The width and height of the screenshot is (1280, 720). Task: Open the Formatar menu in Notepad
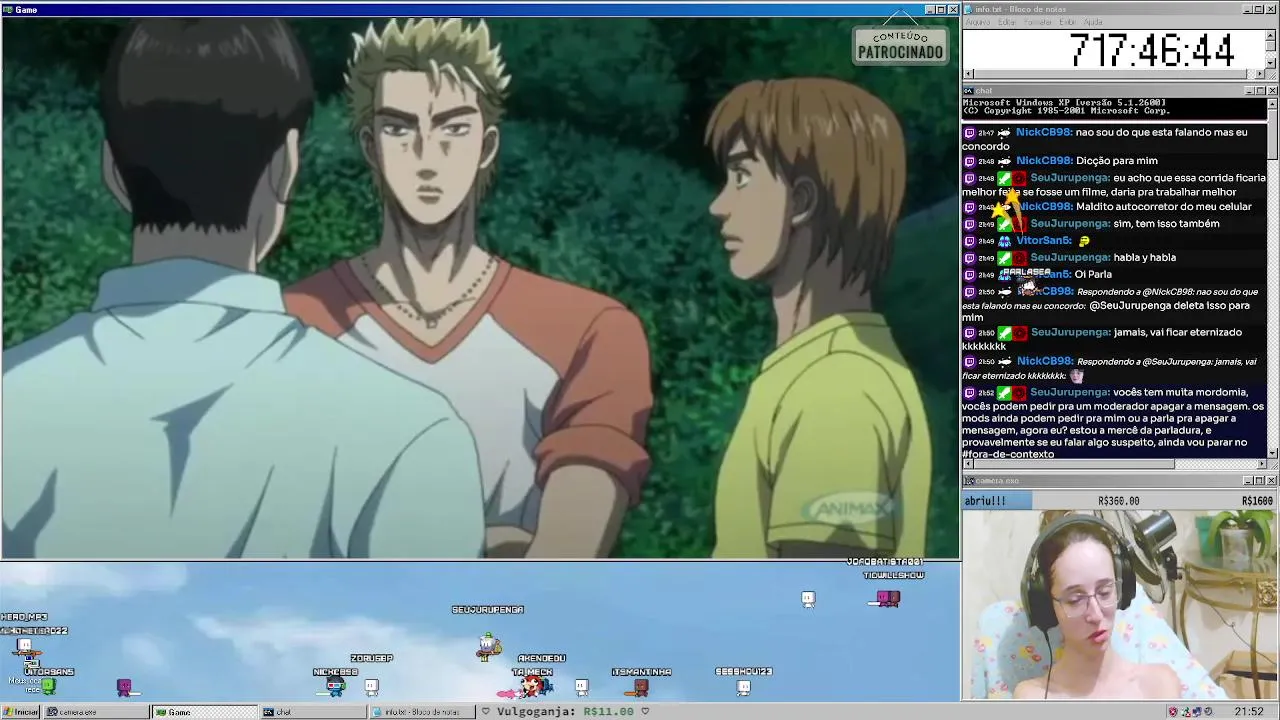tap(1038, 22)
